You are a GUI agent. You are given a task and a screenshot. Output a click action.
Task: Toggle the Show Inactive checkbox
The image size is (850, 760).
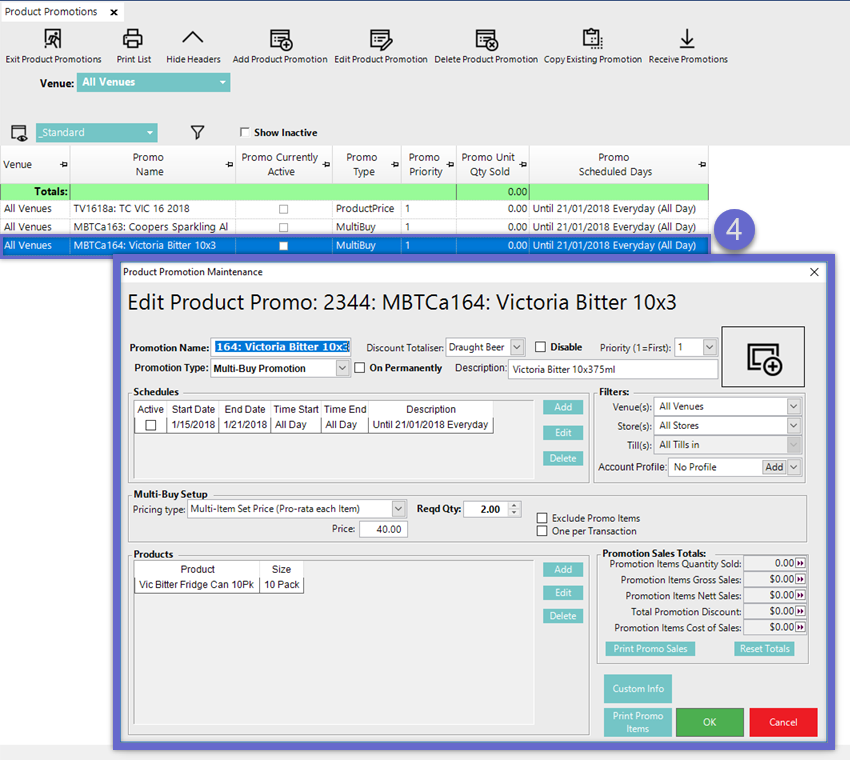(244, 132)
